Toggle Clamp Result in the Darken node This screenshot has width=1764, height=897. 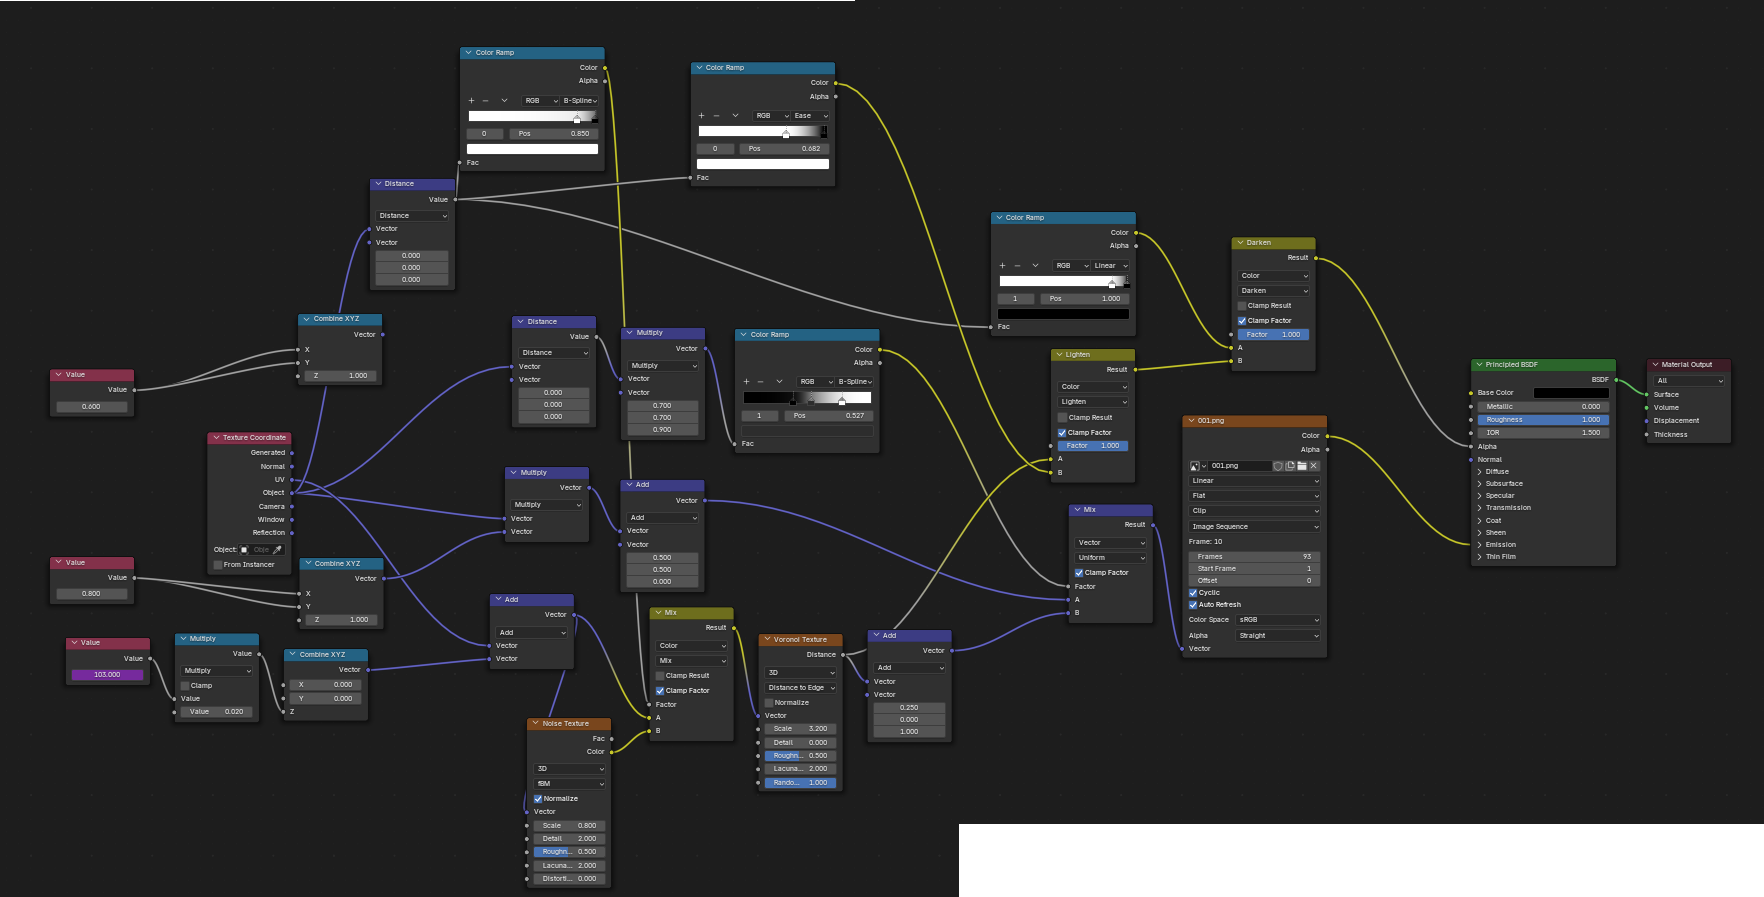[1242, 306]
